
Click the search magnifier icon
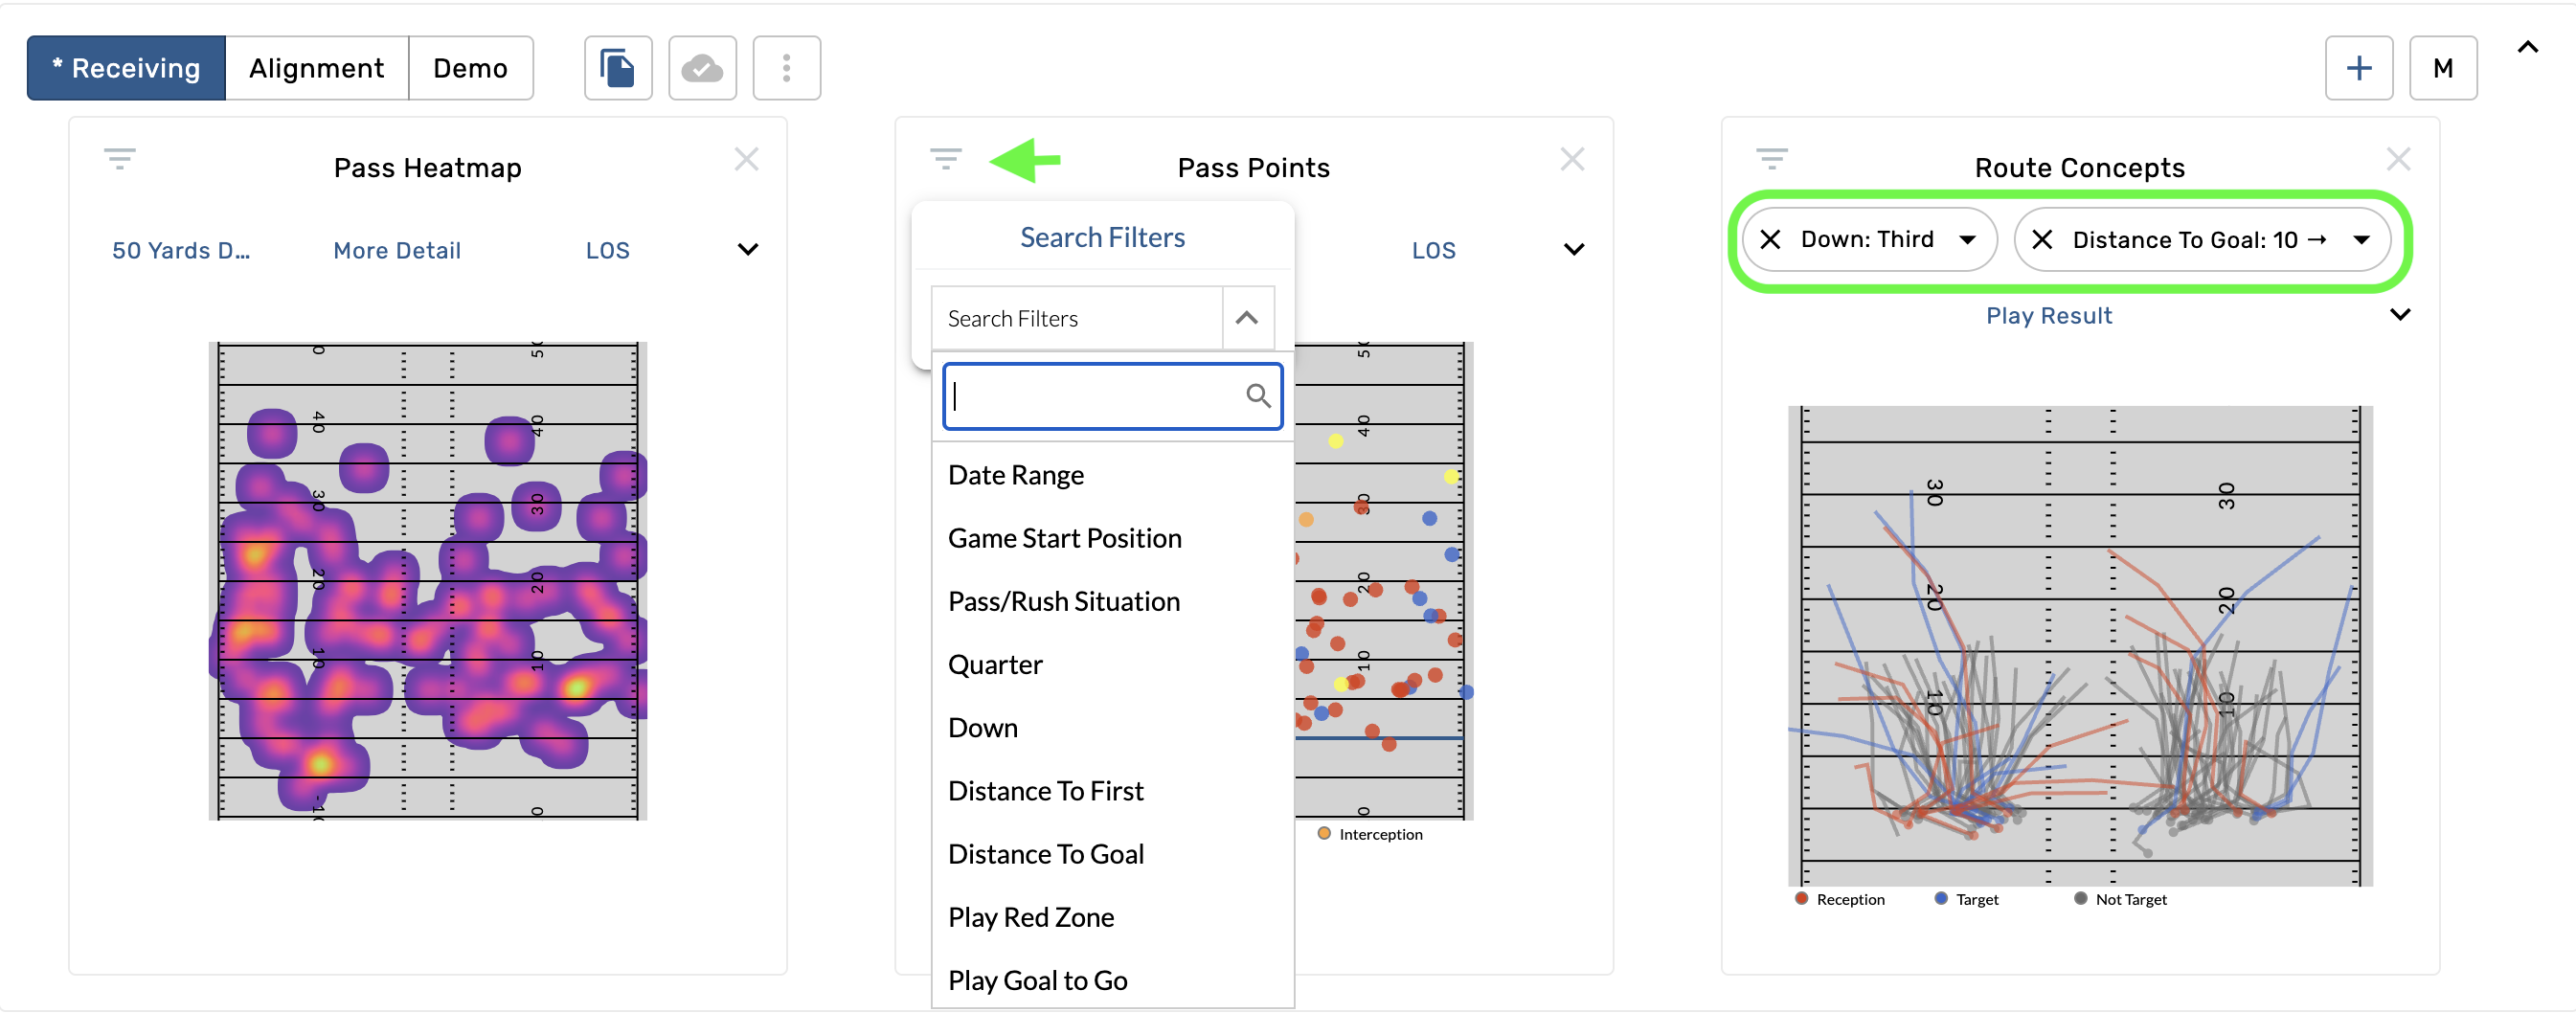(1258, 397)
